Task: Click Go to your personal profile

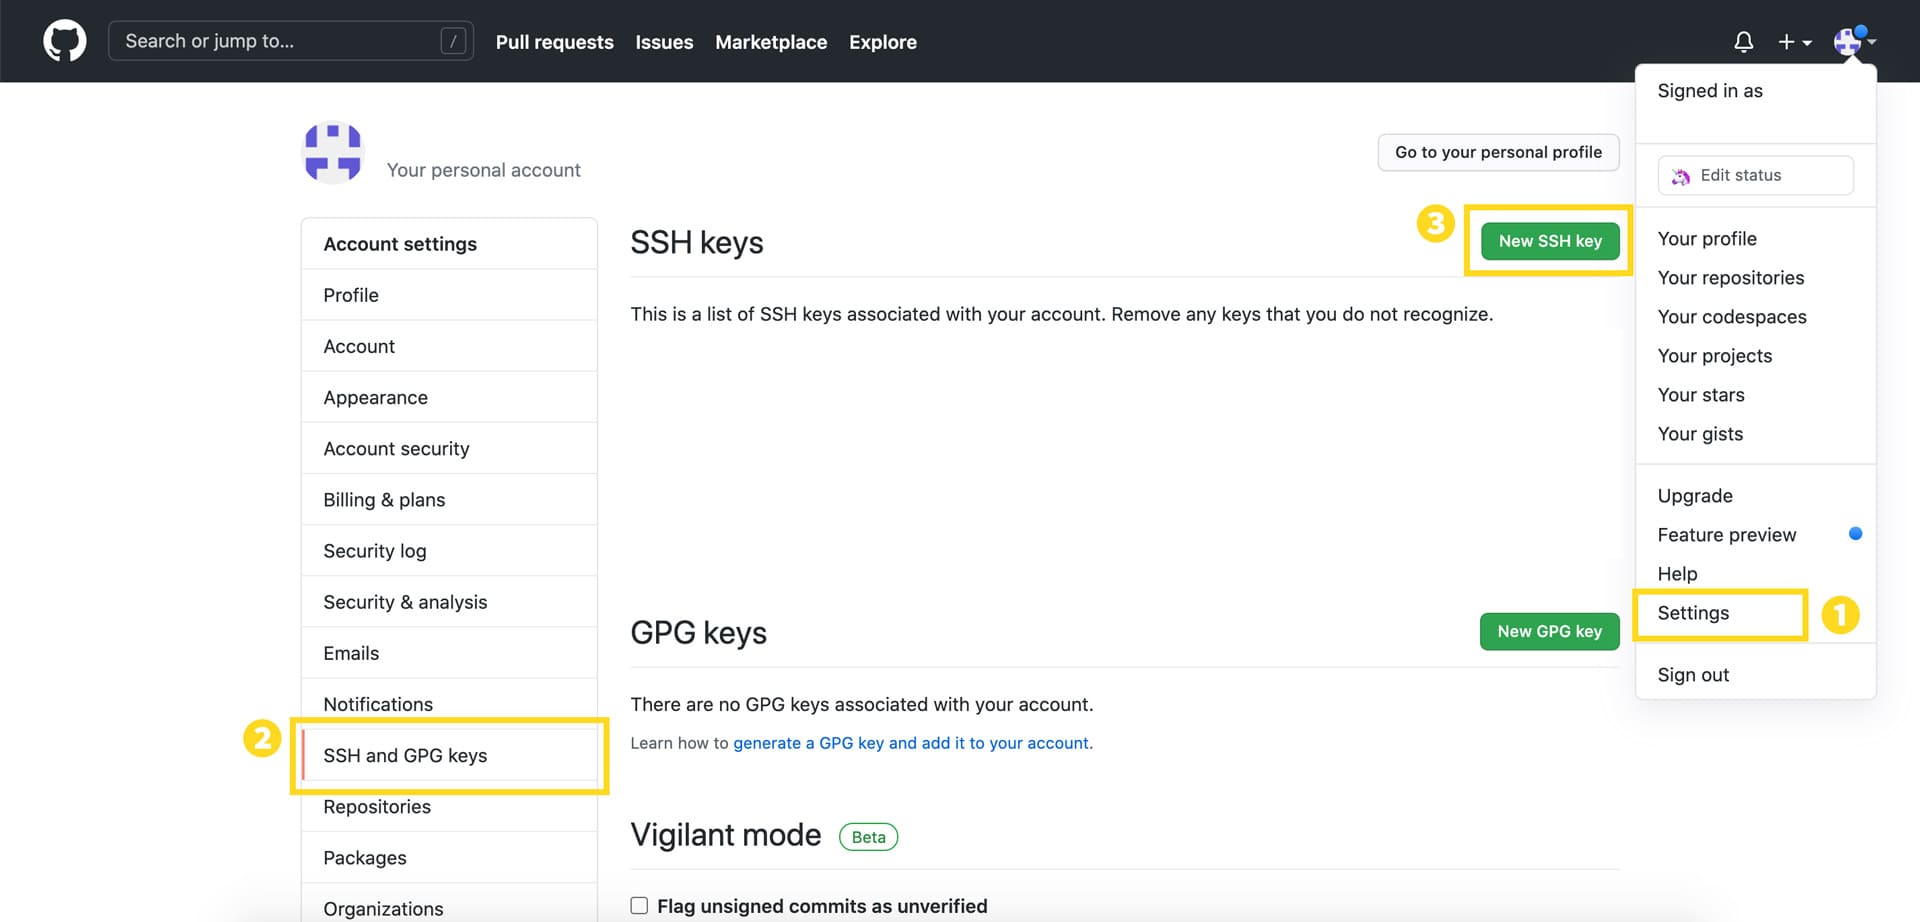Action: point(1498,152)
